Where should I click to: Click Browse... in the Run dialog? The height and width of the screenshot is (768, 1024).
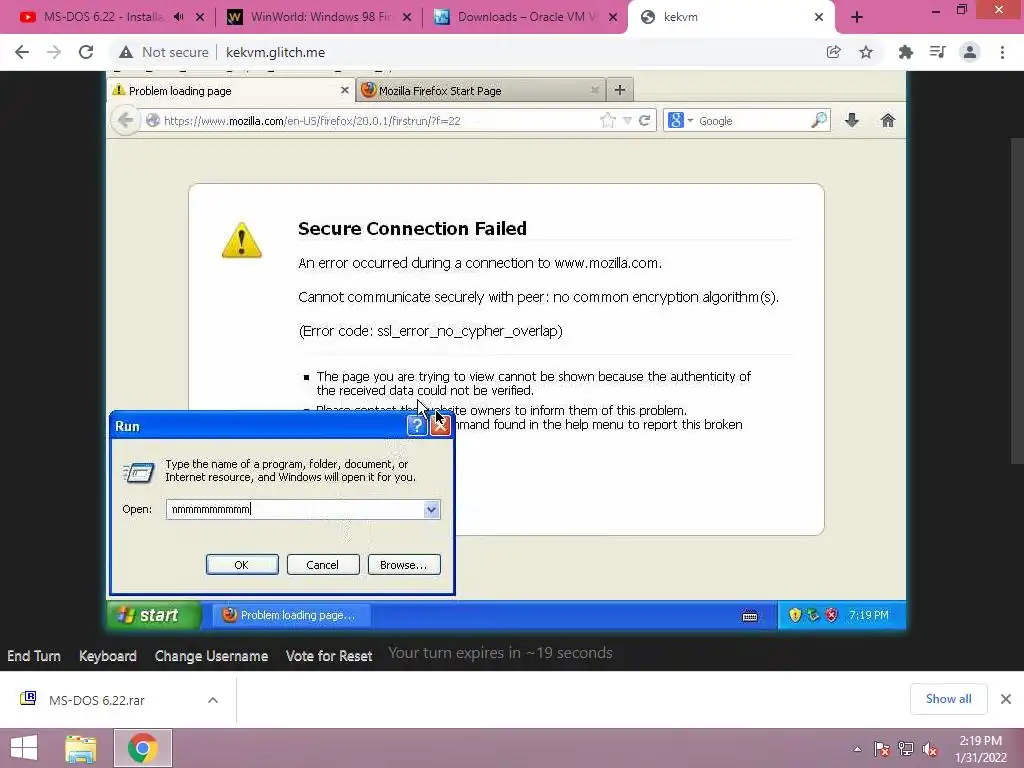[404, 565]
